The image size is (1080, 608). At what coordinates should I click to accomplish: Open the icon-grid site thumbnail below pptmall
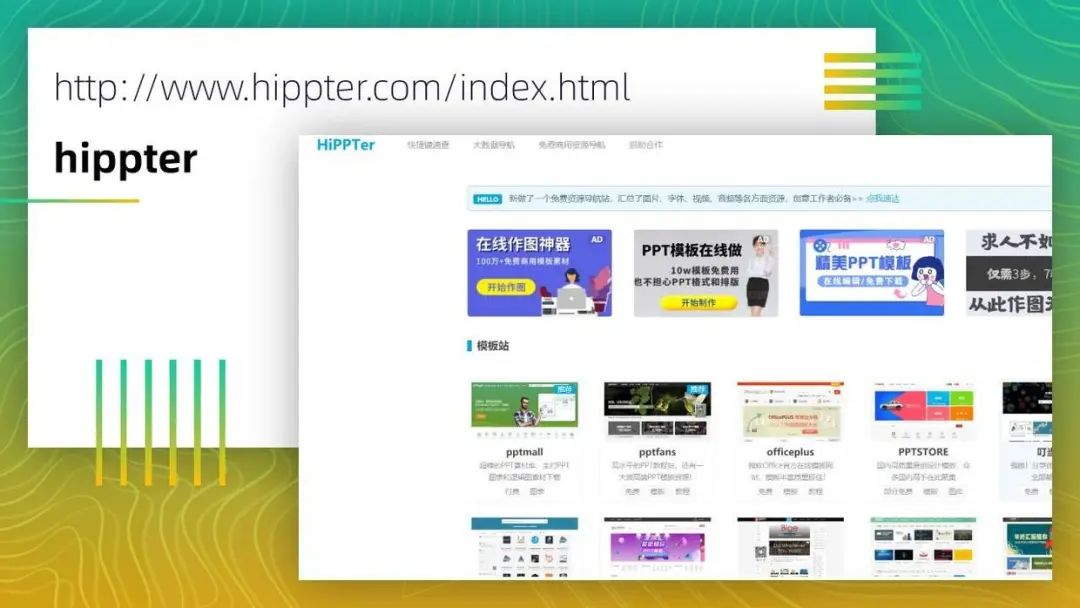[x=524, y=547]
